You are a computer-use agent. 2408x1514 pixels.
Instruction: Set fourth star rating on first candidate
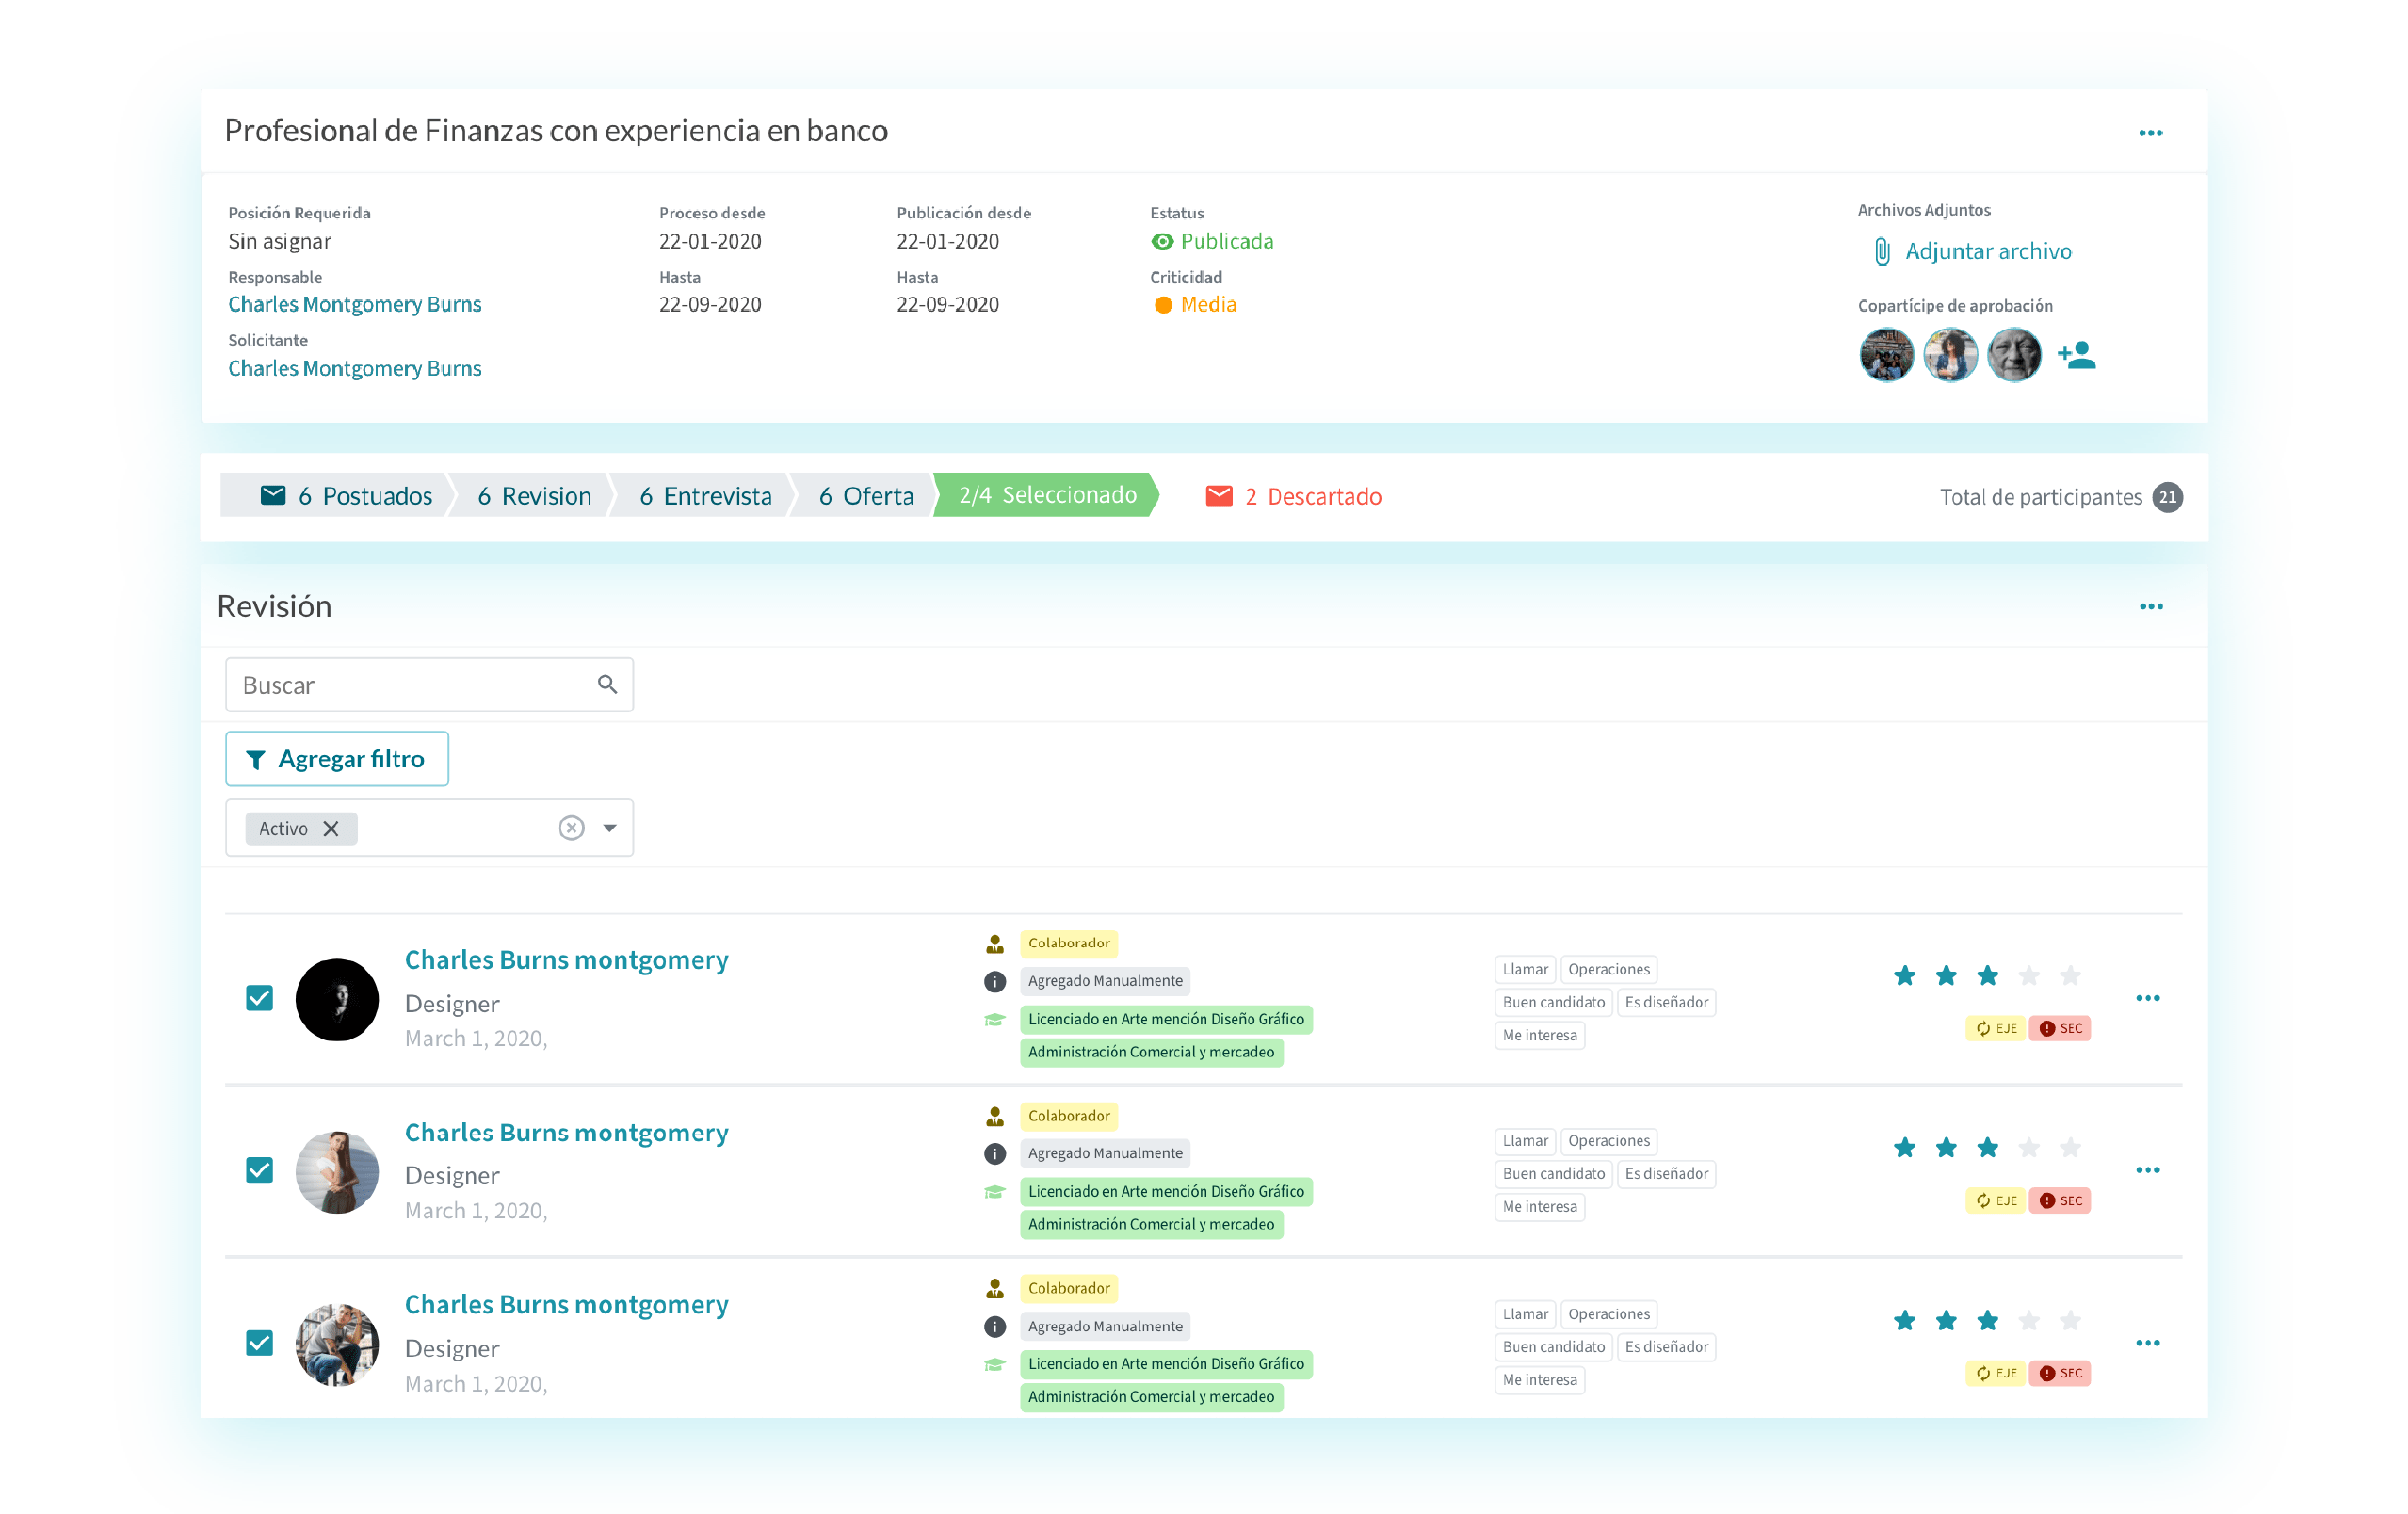point(2029,975)
